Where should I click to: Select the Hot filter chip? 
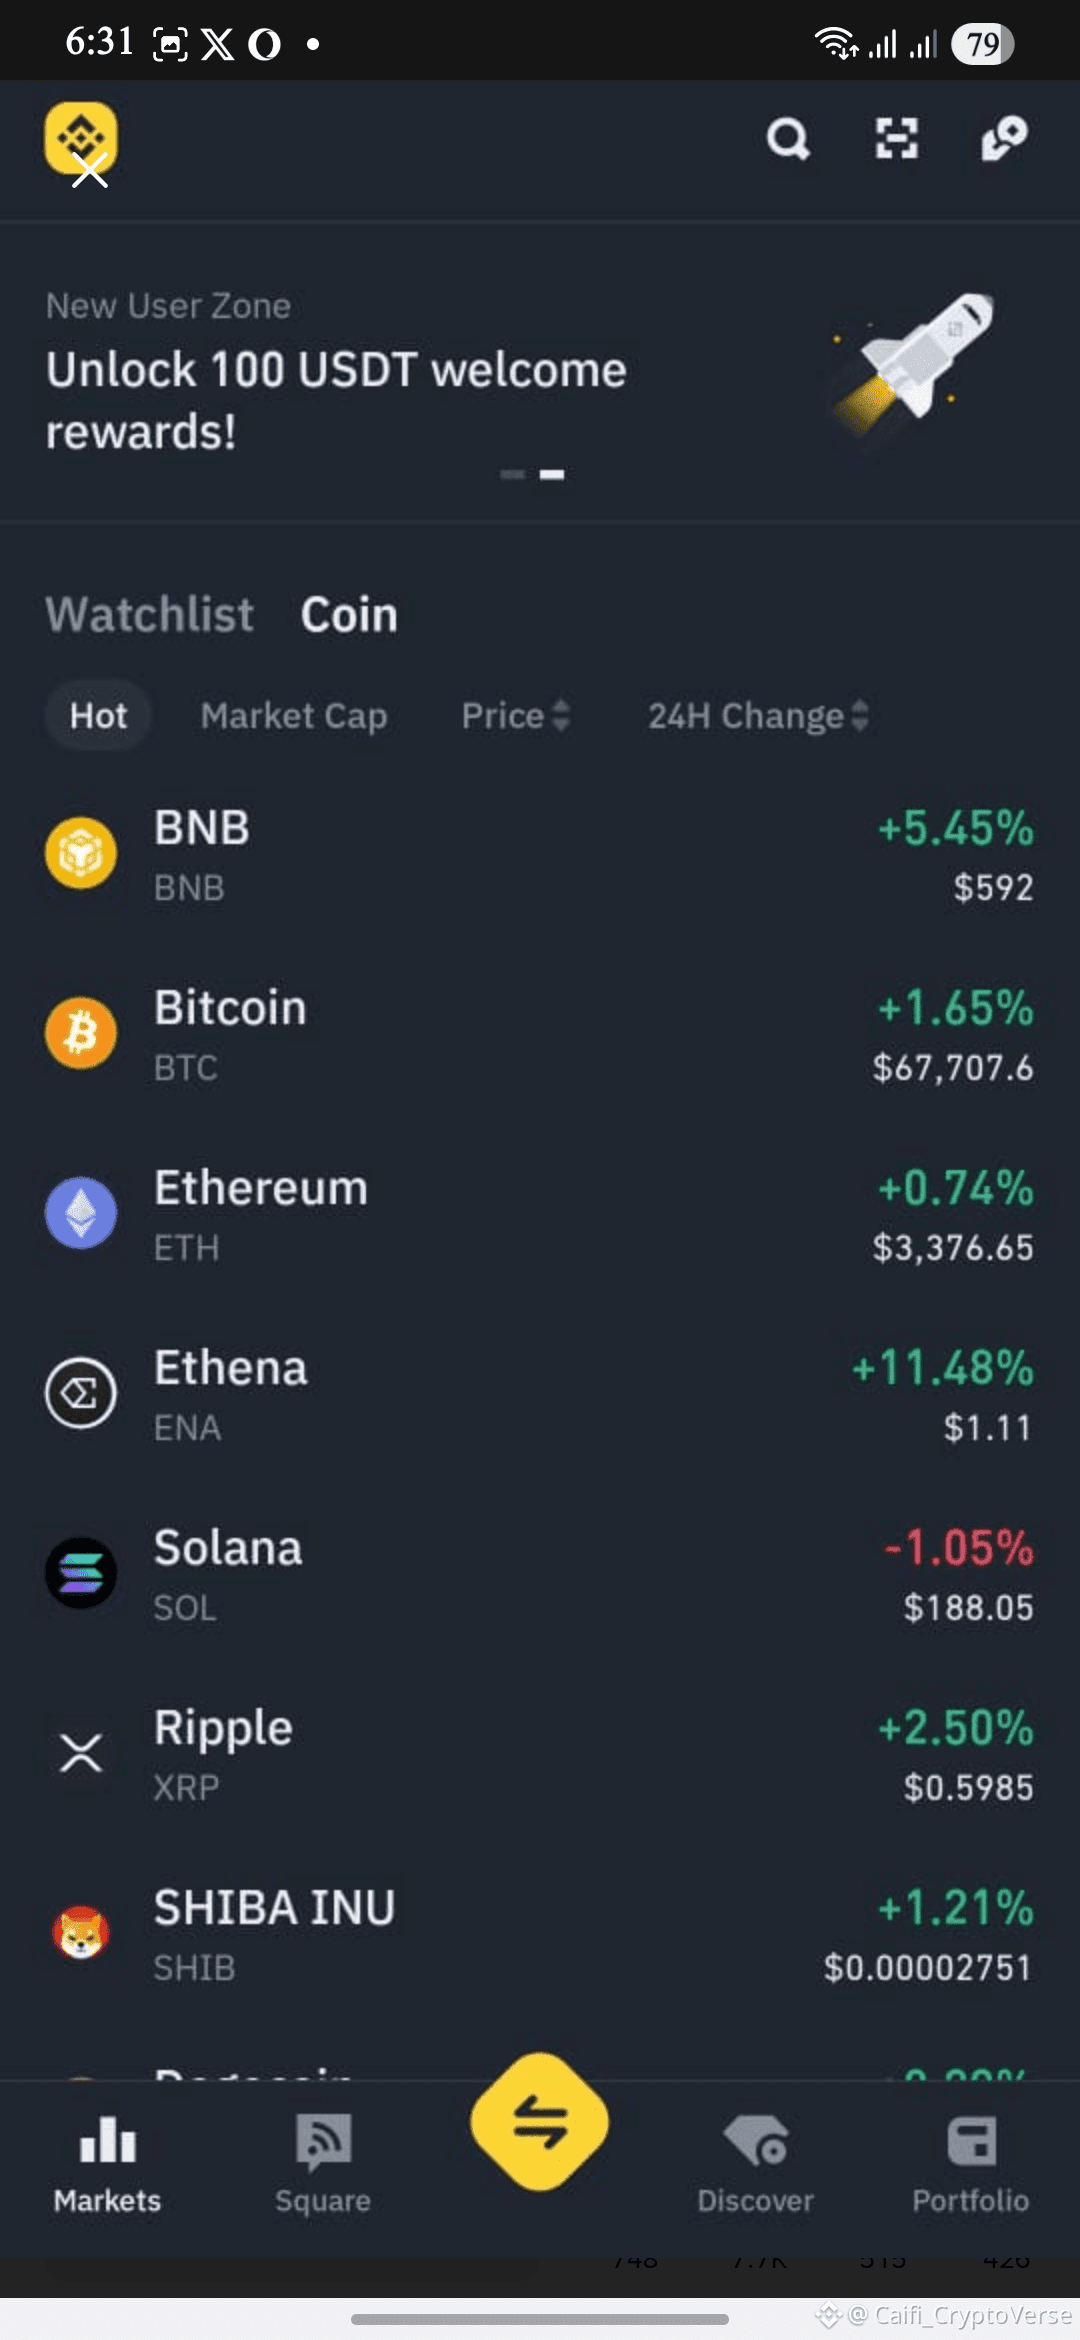pos(98,716)
